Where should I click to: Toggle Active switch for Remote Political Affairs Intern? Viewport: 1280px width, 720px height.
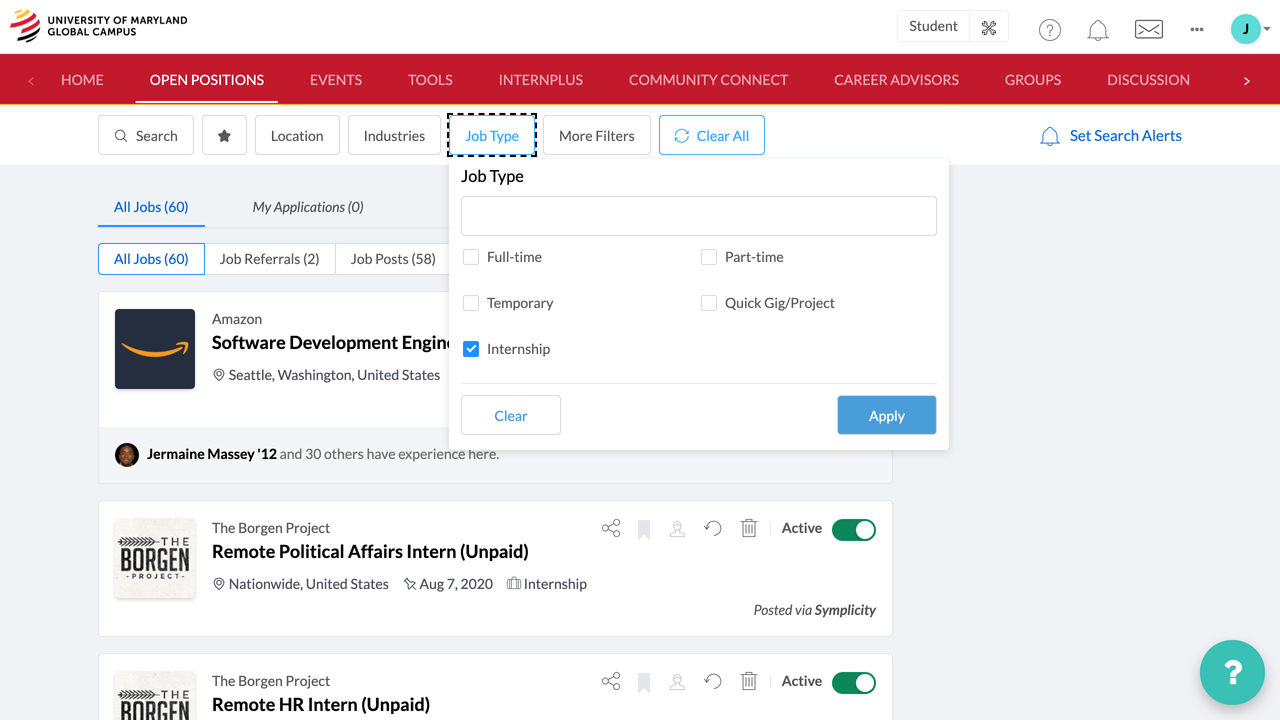click(853, 529)
